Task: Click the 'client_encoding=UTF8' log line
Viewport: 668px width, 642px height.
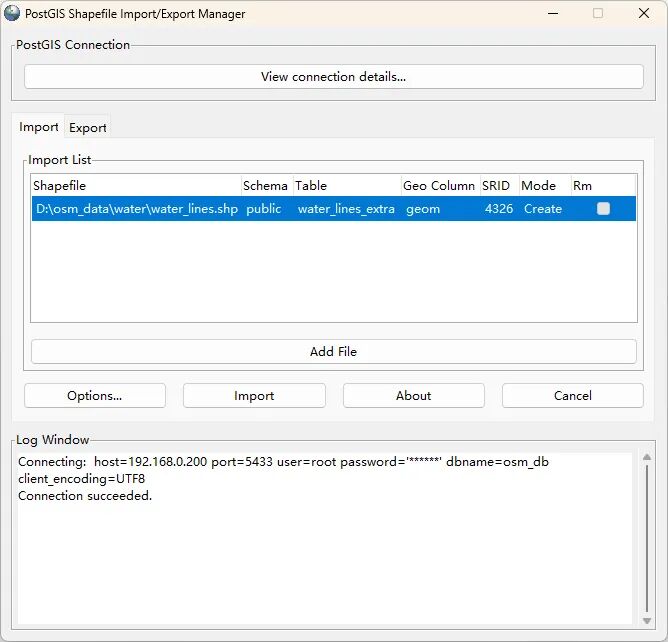Action: coord(81,479)
